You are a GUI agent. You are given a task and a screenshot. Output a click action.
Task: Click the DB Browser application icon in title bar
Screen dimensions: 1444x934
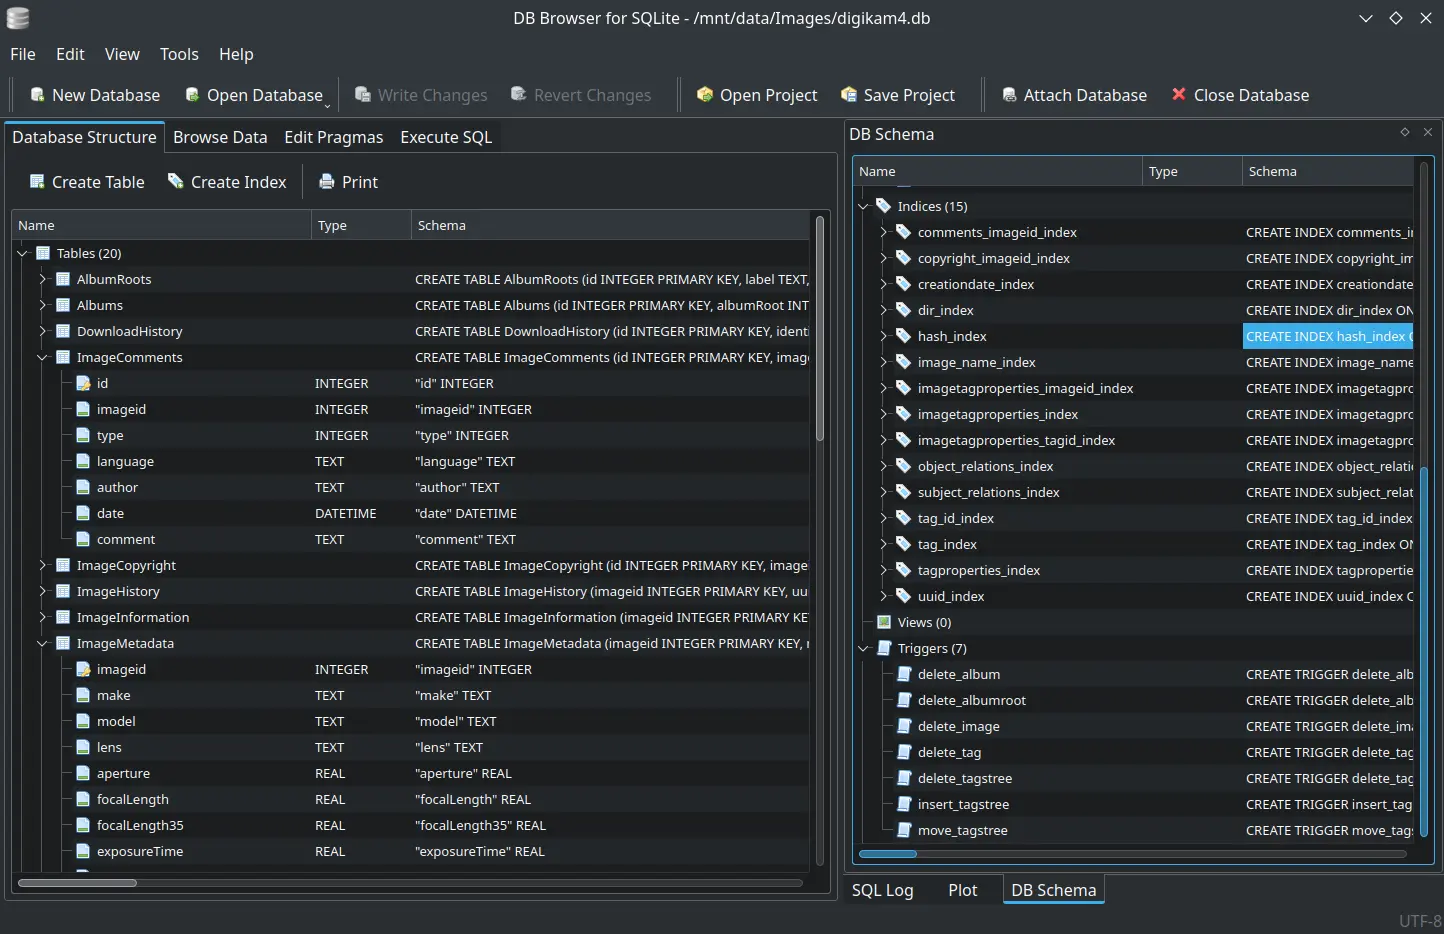18,18
